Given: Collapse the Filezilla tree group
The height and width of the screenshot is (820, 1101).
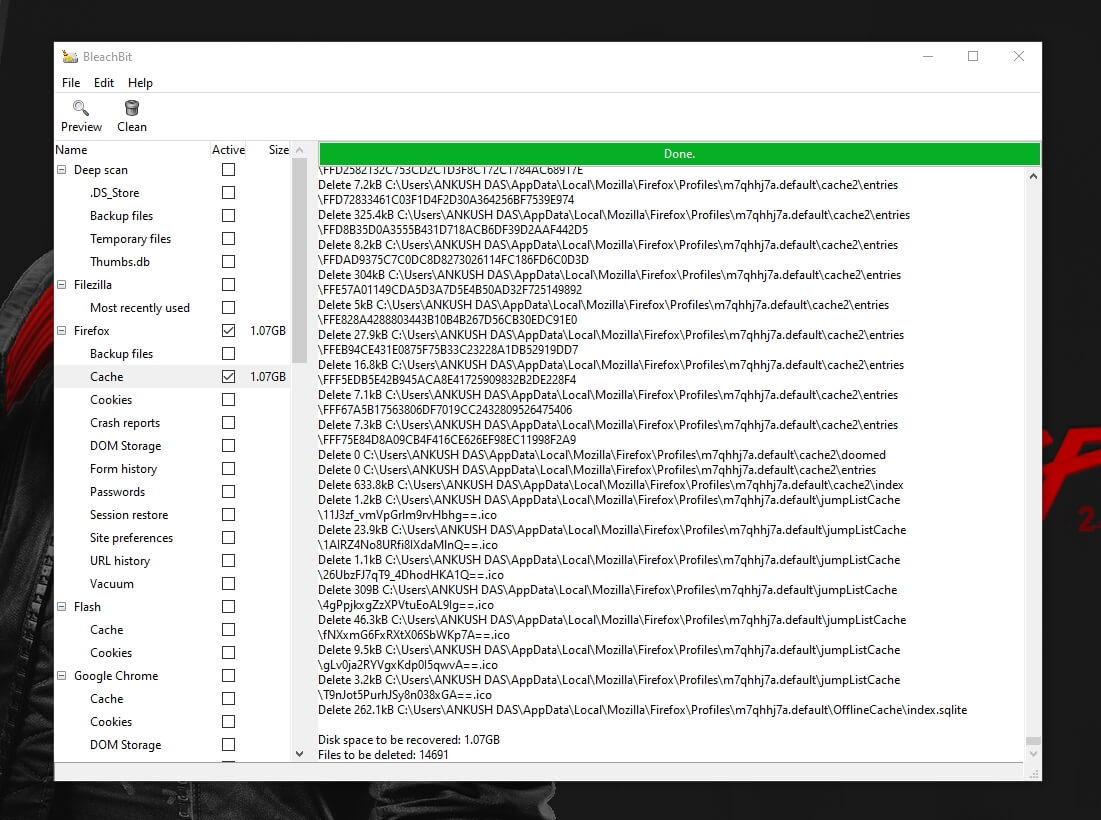Looking at the screenshot, I should (62, 285).
